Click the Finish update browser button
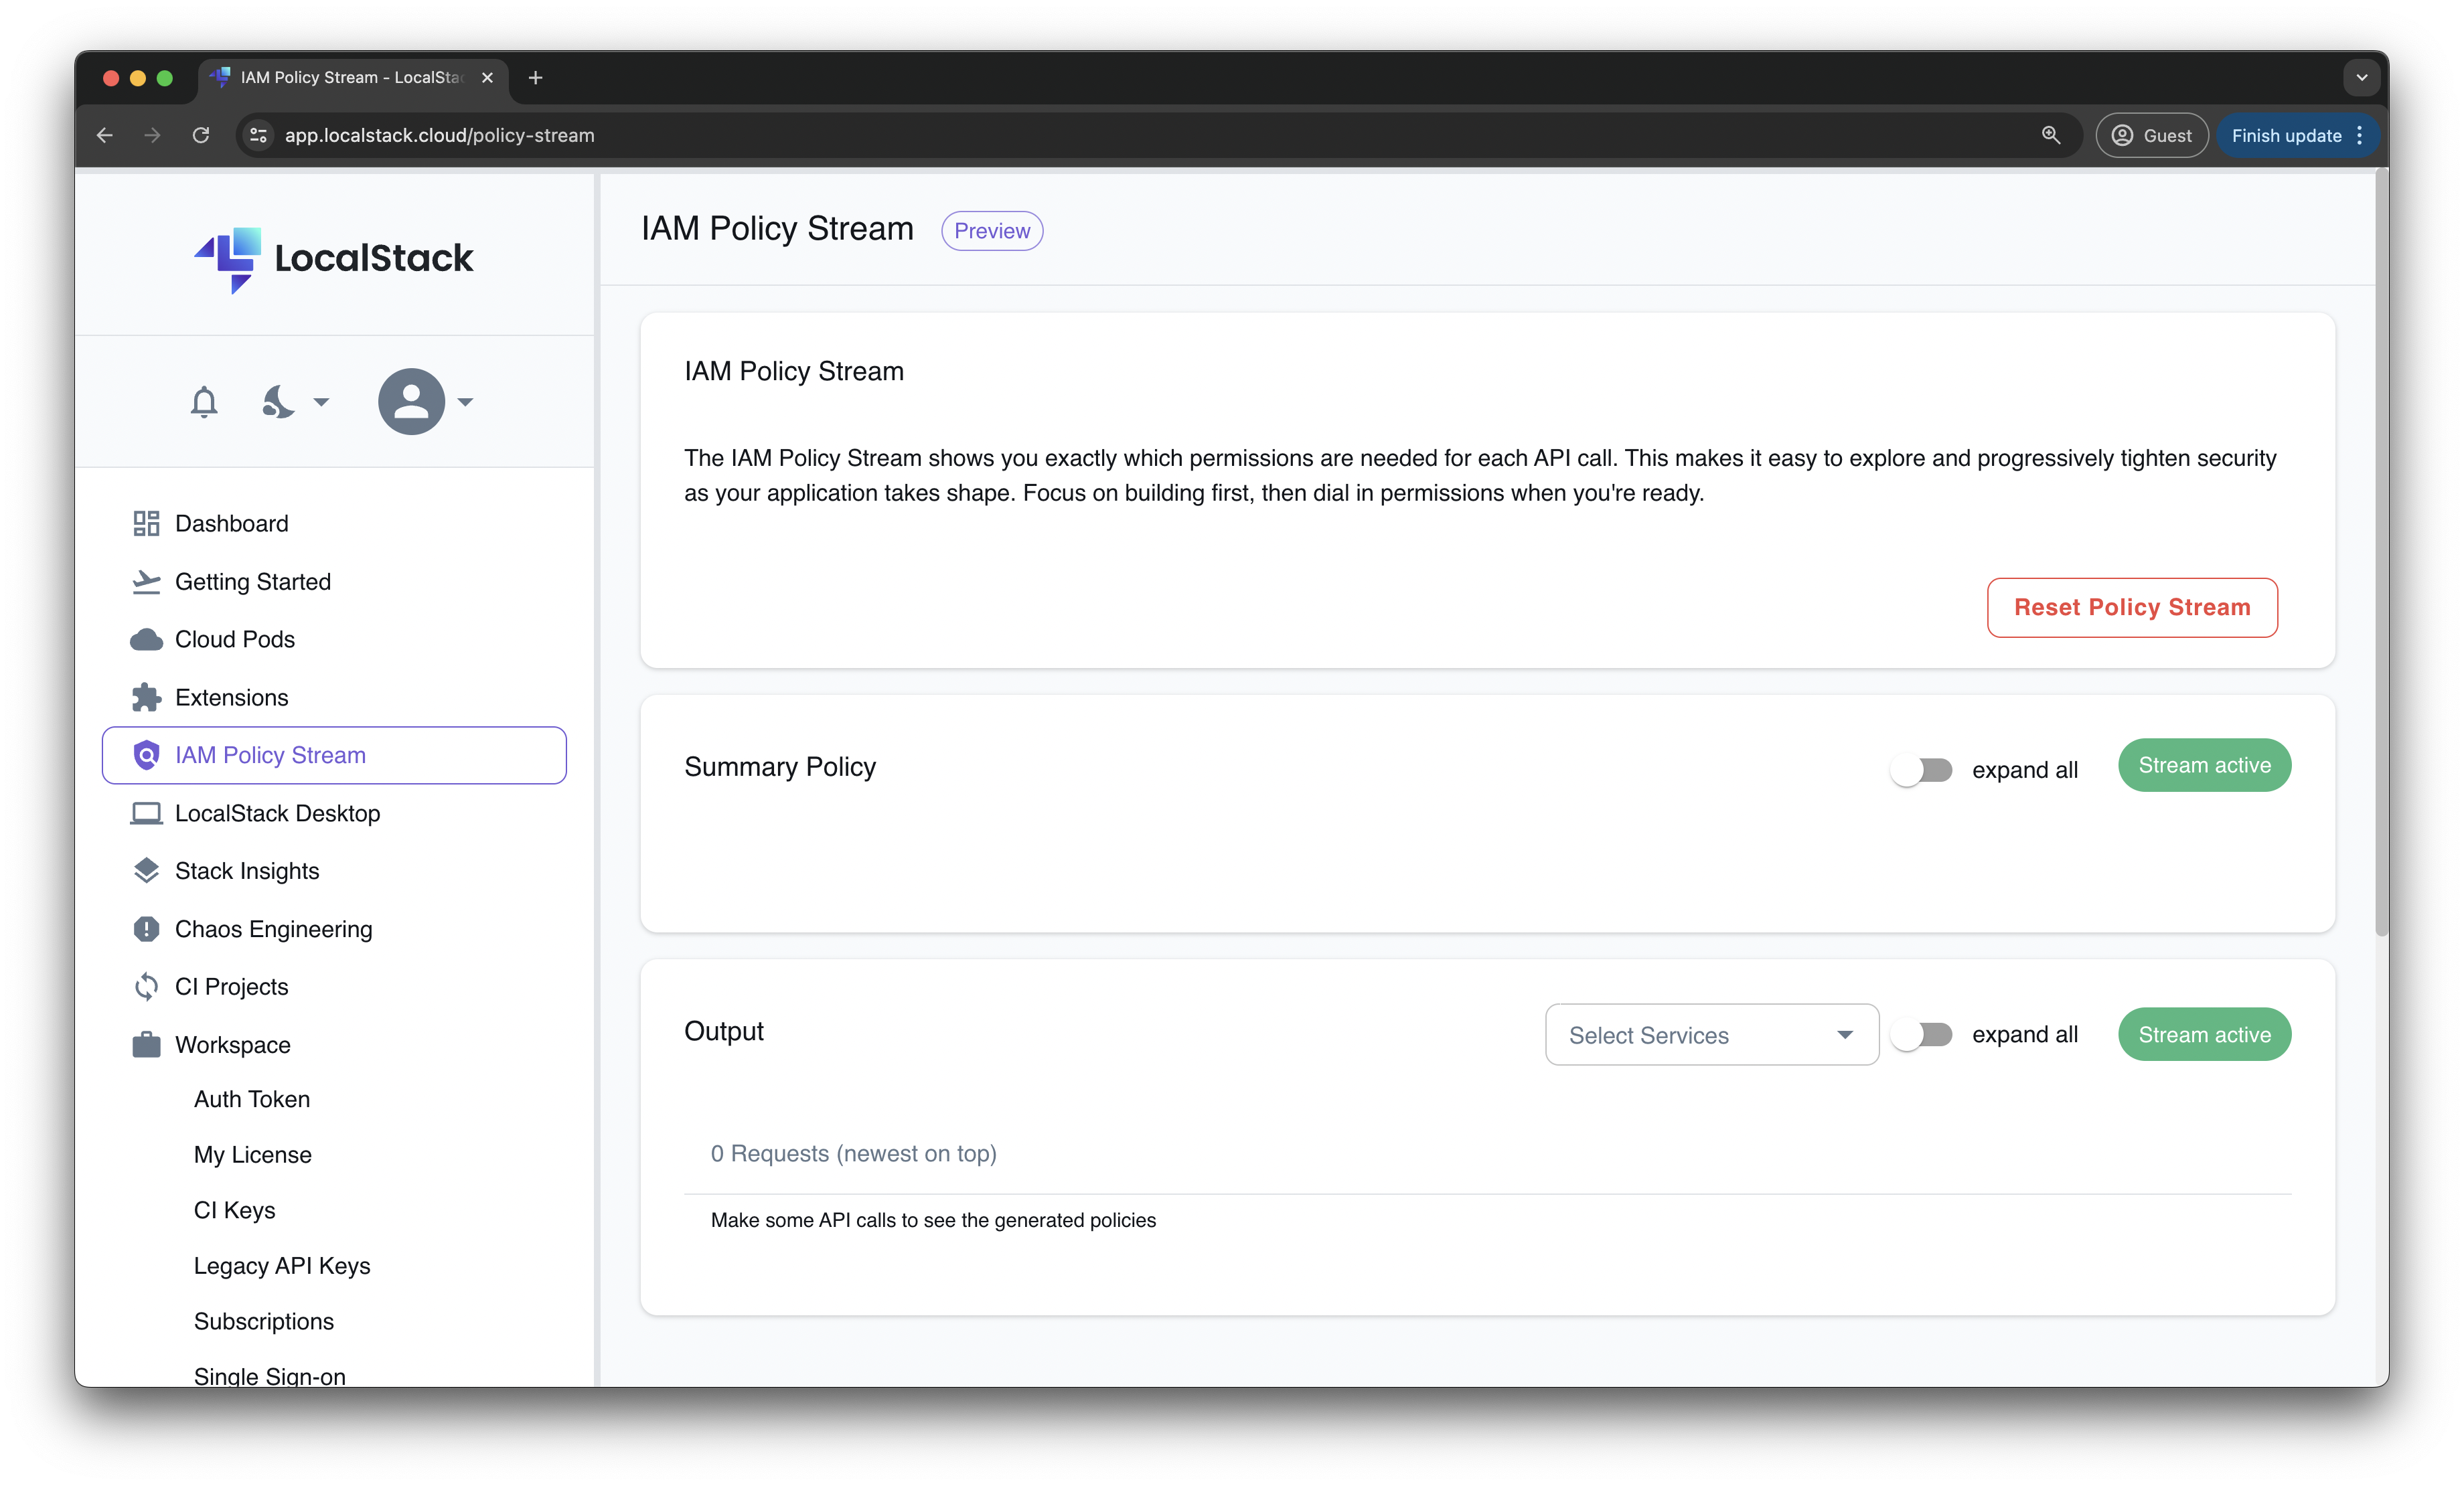The height and width of the screenshot is (1486, 2464). [x=2288, y=135]
